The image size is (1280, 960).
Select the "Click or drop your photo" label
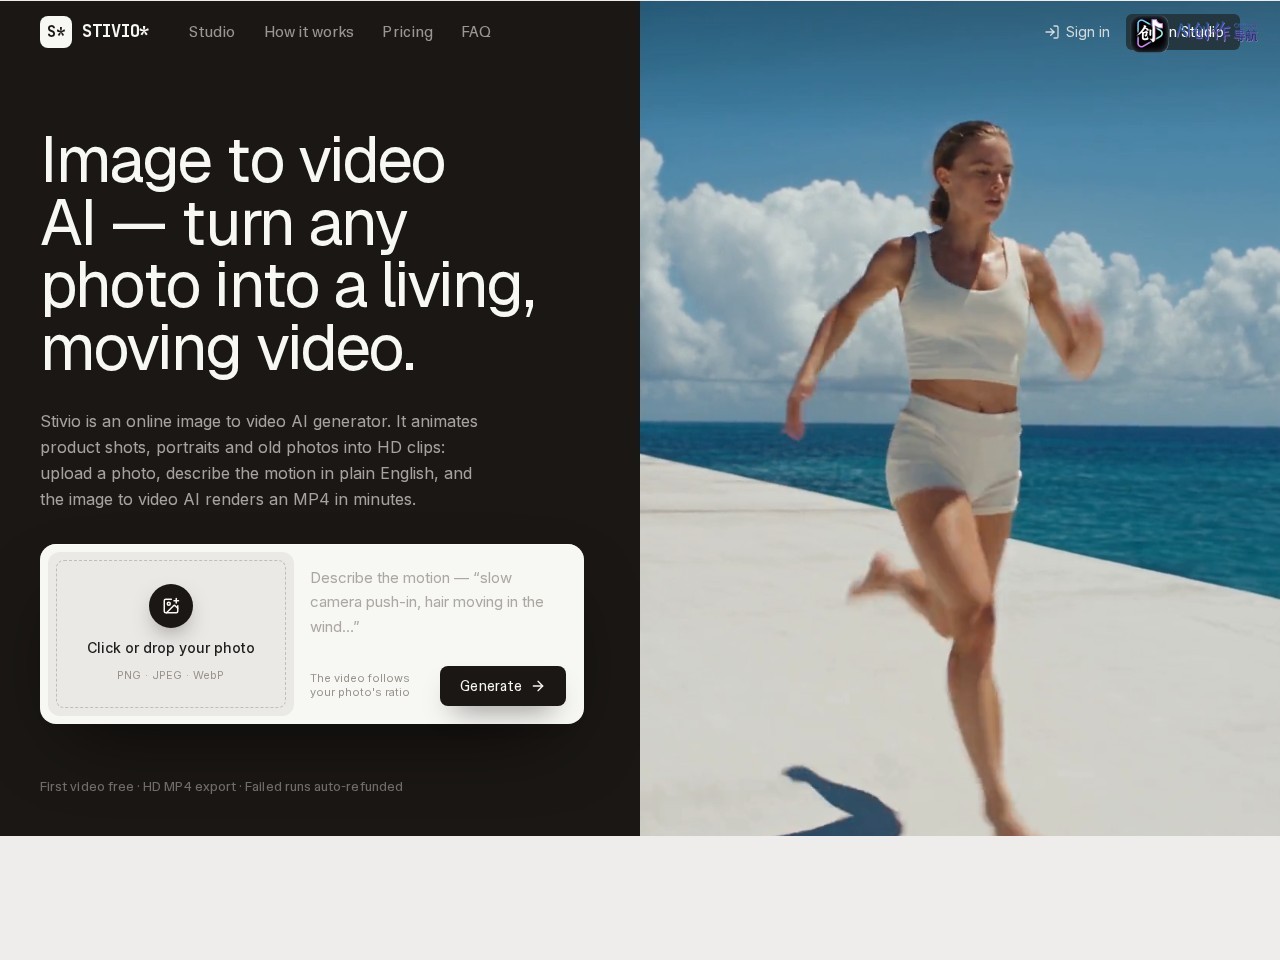171,648
